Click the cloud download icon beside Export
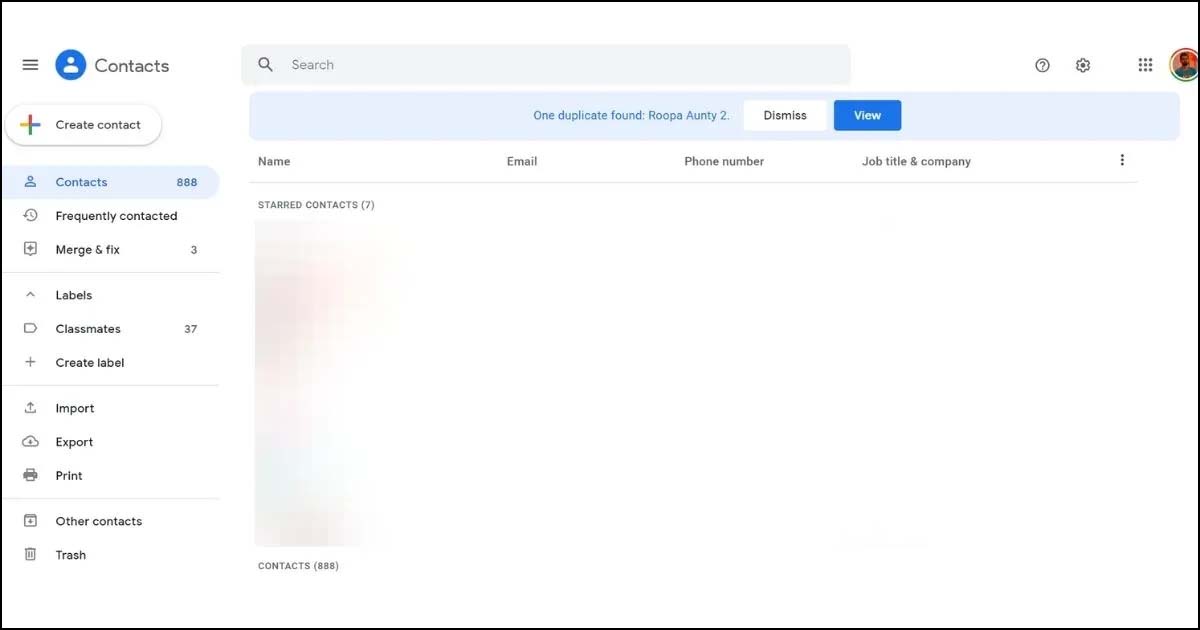Image resolution: width=1200 pixels, height=630 pixels. pos(30,442)
